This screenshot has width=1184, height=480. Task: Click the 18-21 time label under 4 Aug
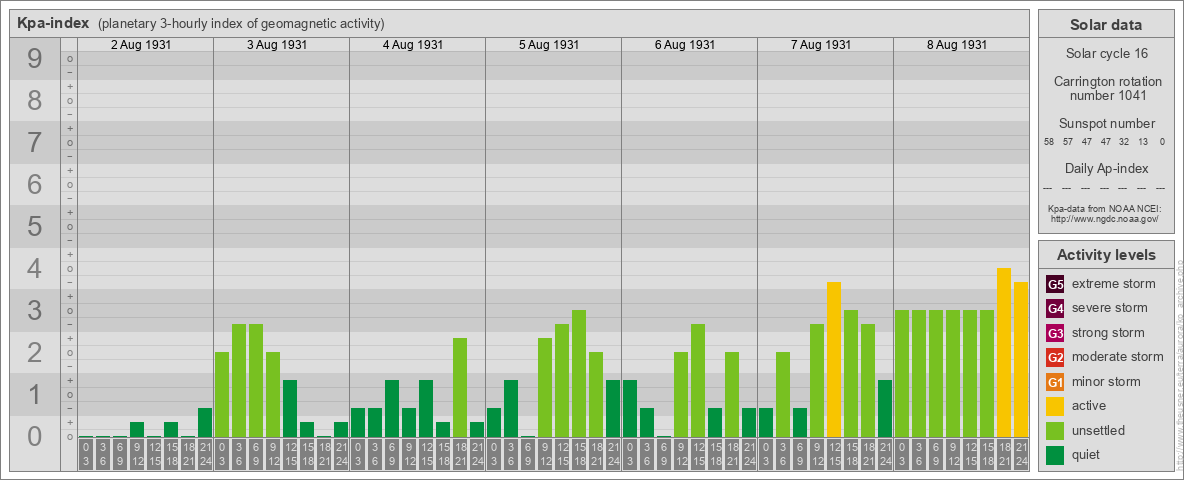point(460,455)
